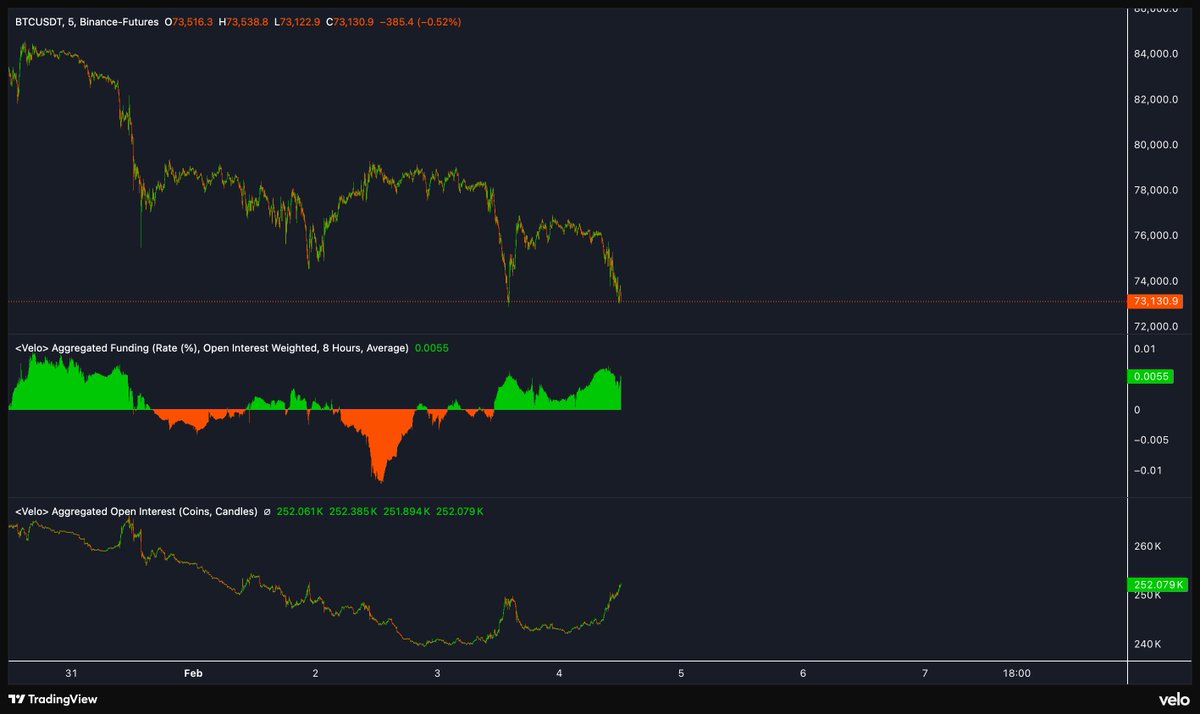Click the legend open interest value 252.079K
Screen dimensions: 1200x714
coord(459,511)
